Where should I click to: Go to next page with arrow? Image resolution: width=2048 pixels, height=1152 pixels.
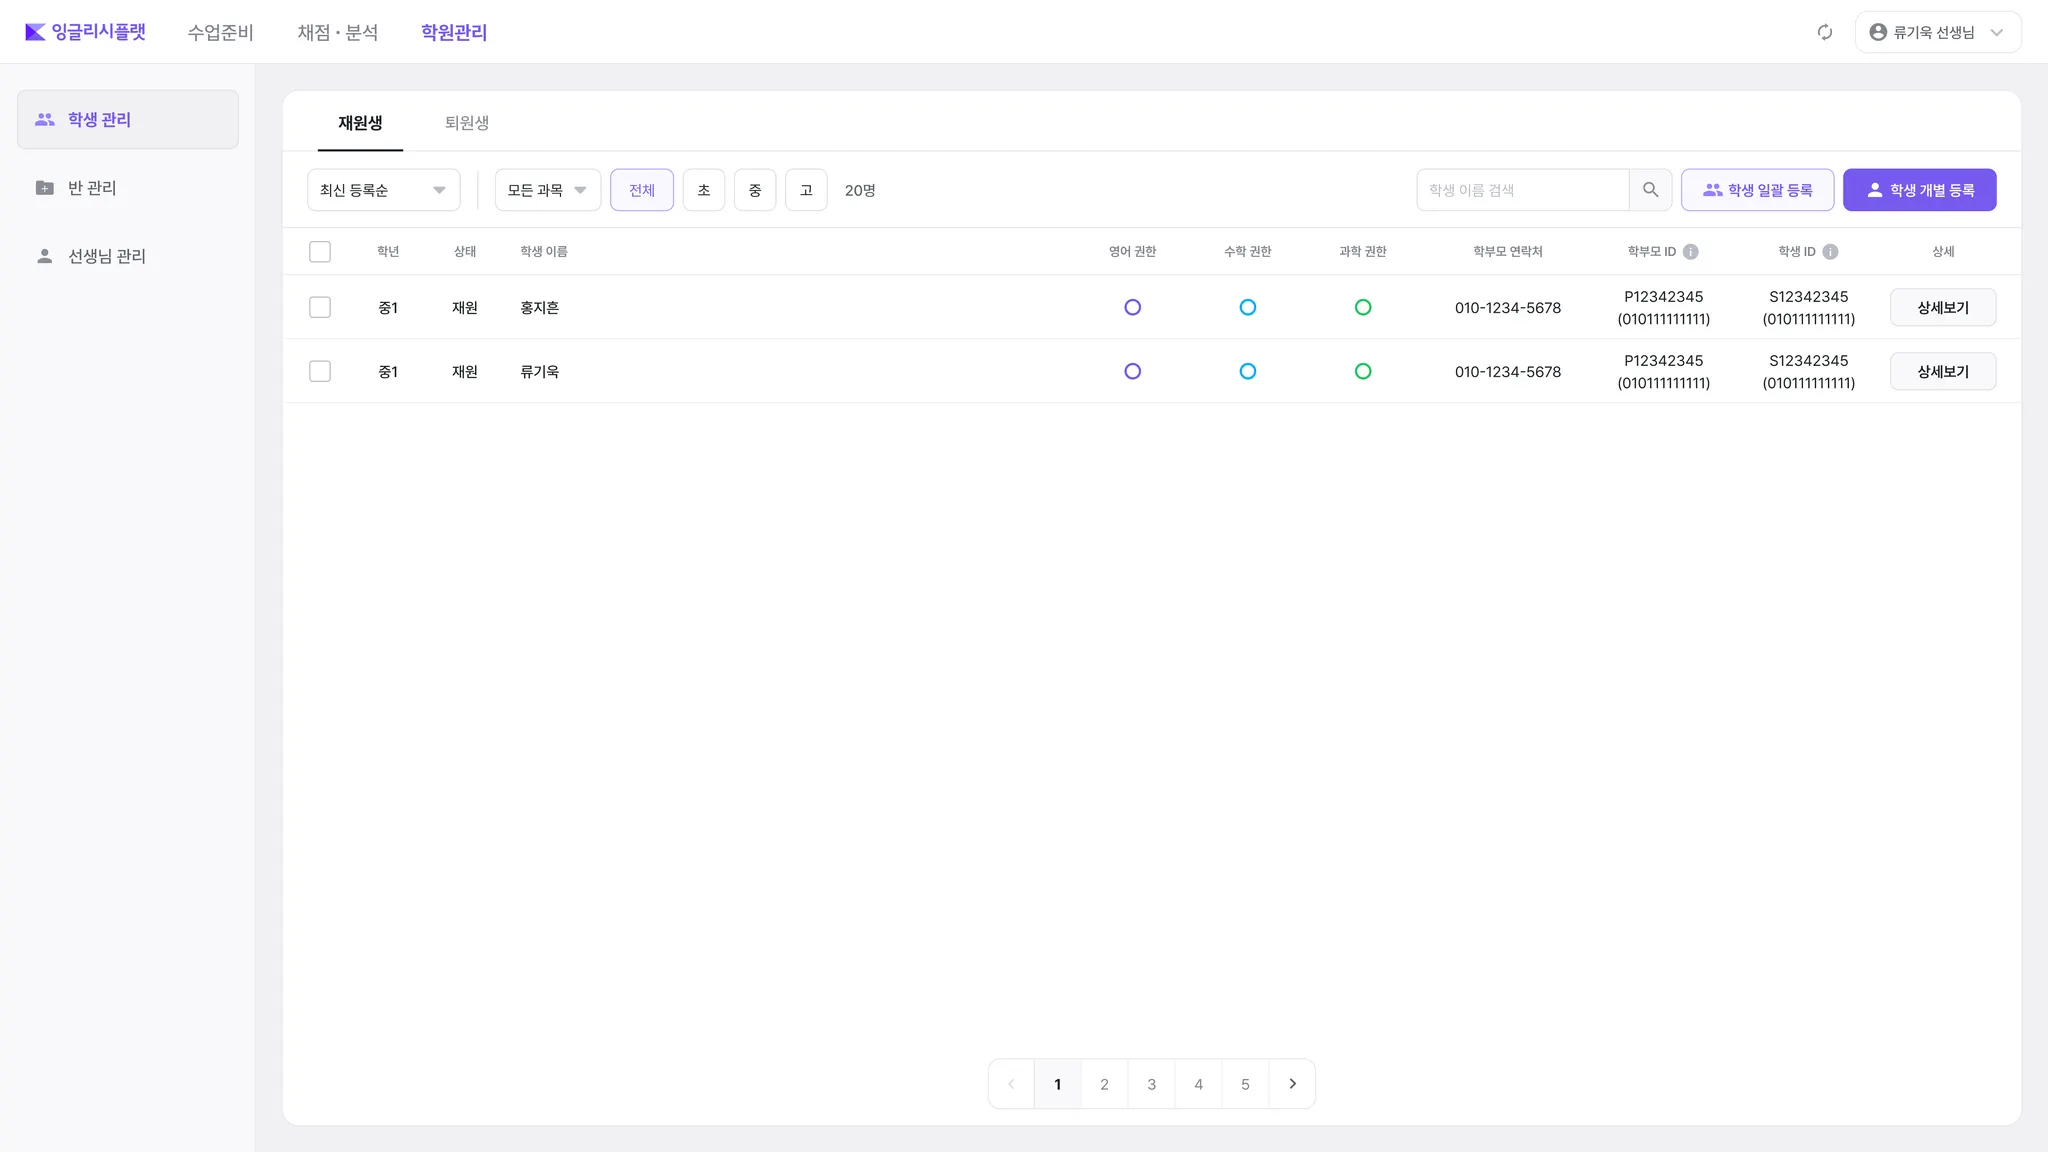coord(1292,1084)
